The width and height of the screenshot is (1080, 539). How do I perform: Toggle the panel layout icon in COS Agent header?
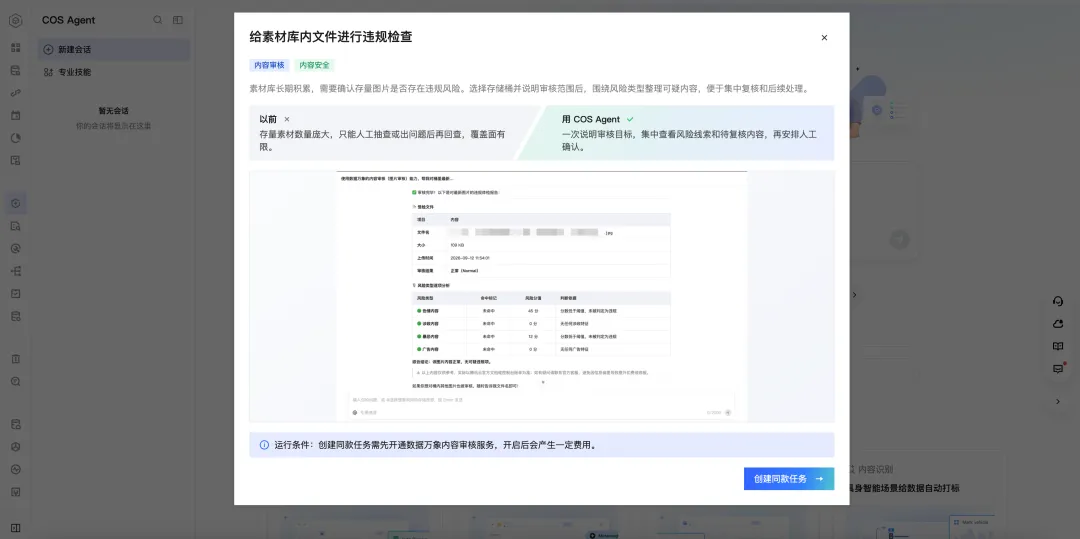pos(178,20)
